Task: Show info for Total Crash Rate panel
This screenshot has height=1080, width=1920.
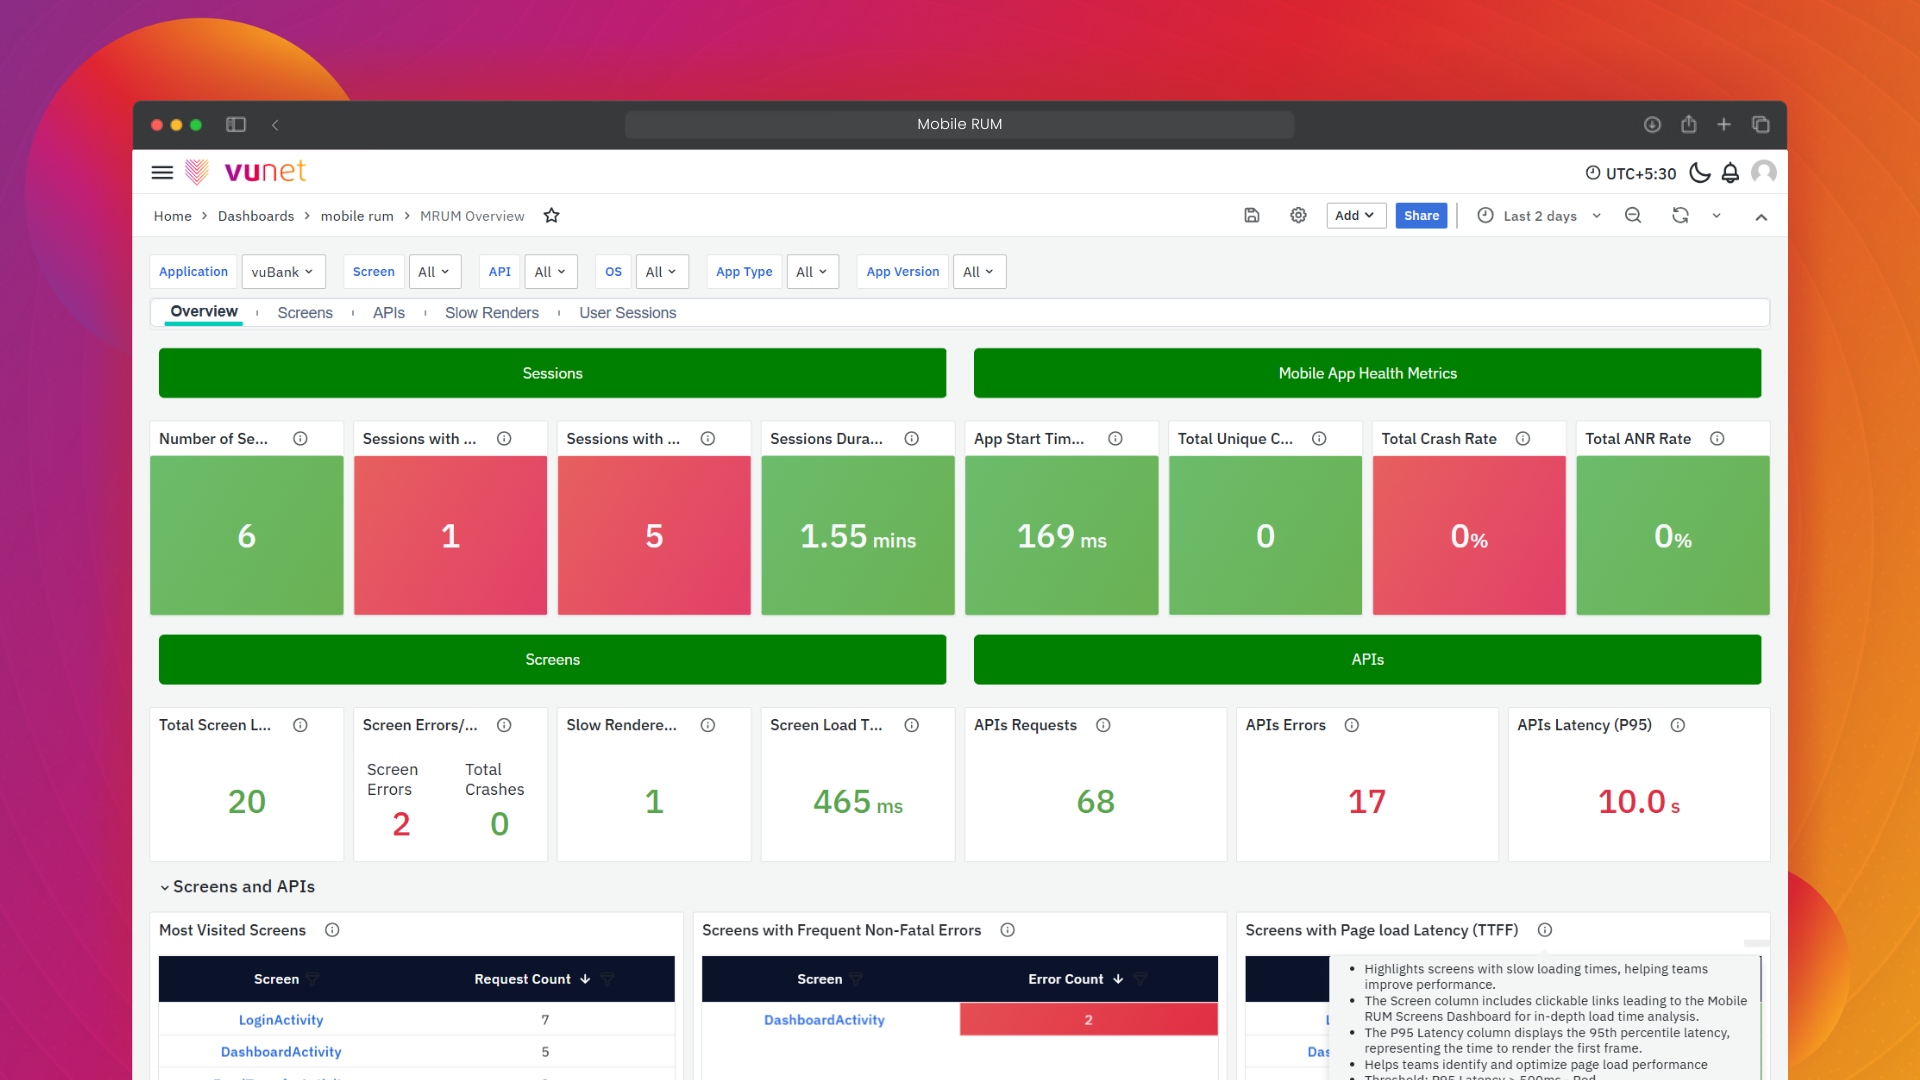Action: tap(1523, 439)
